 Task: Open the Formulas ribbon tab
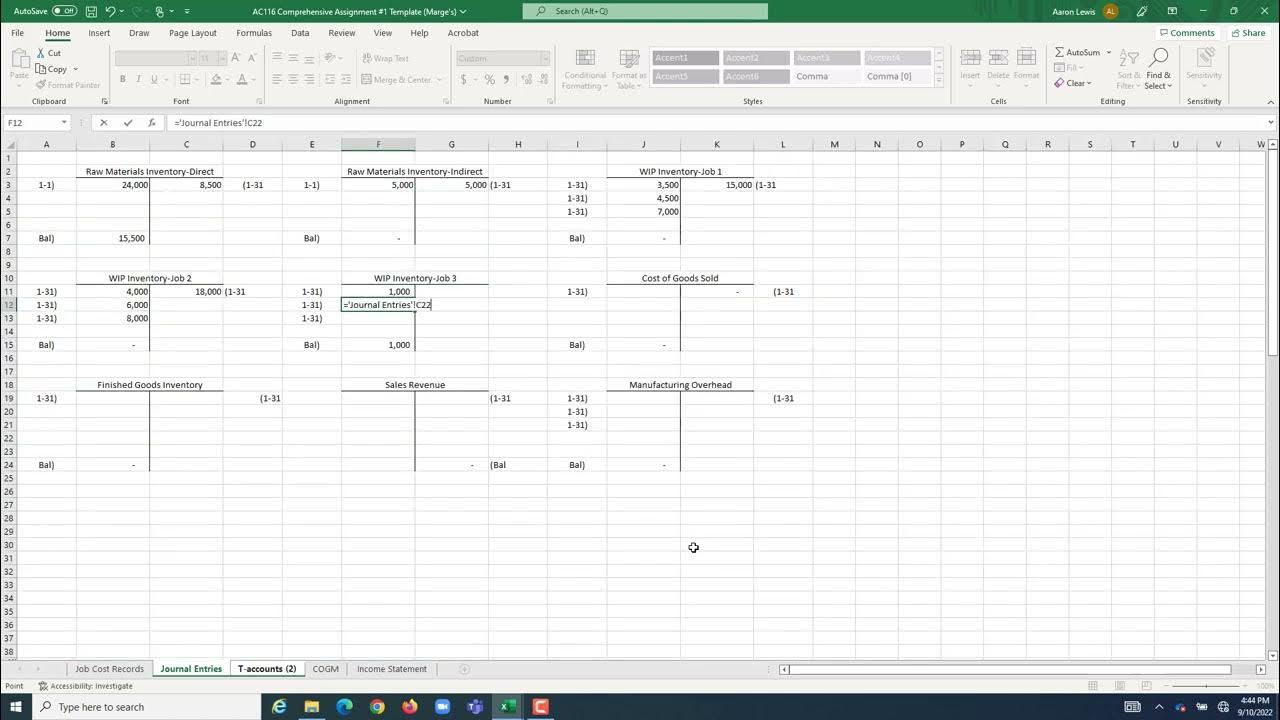point(254,33)
